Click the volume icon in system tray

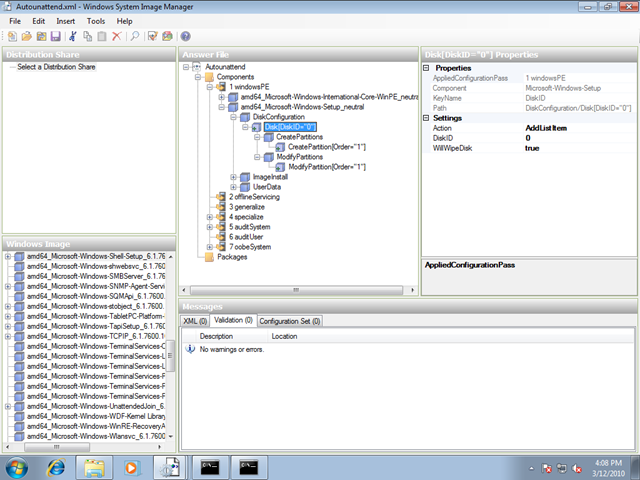click(577, 468)
